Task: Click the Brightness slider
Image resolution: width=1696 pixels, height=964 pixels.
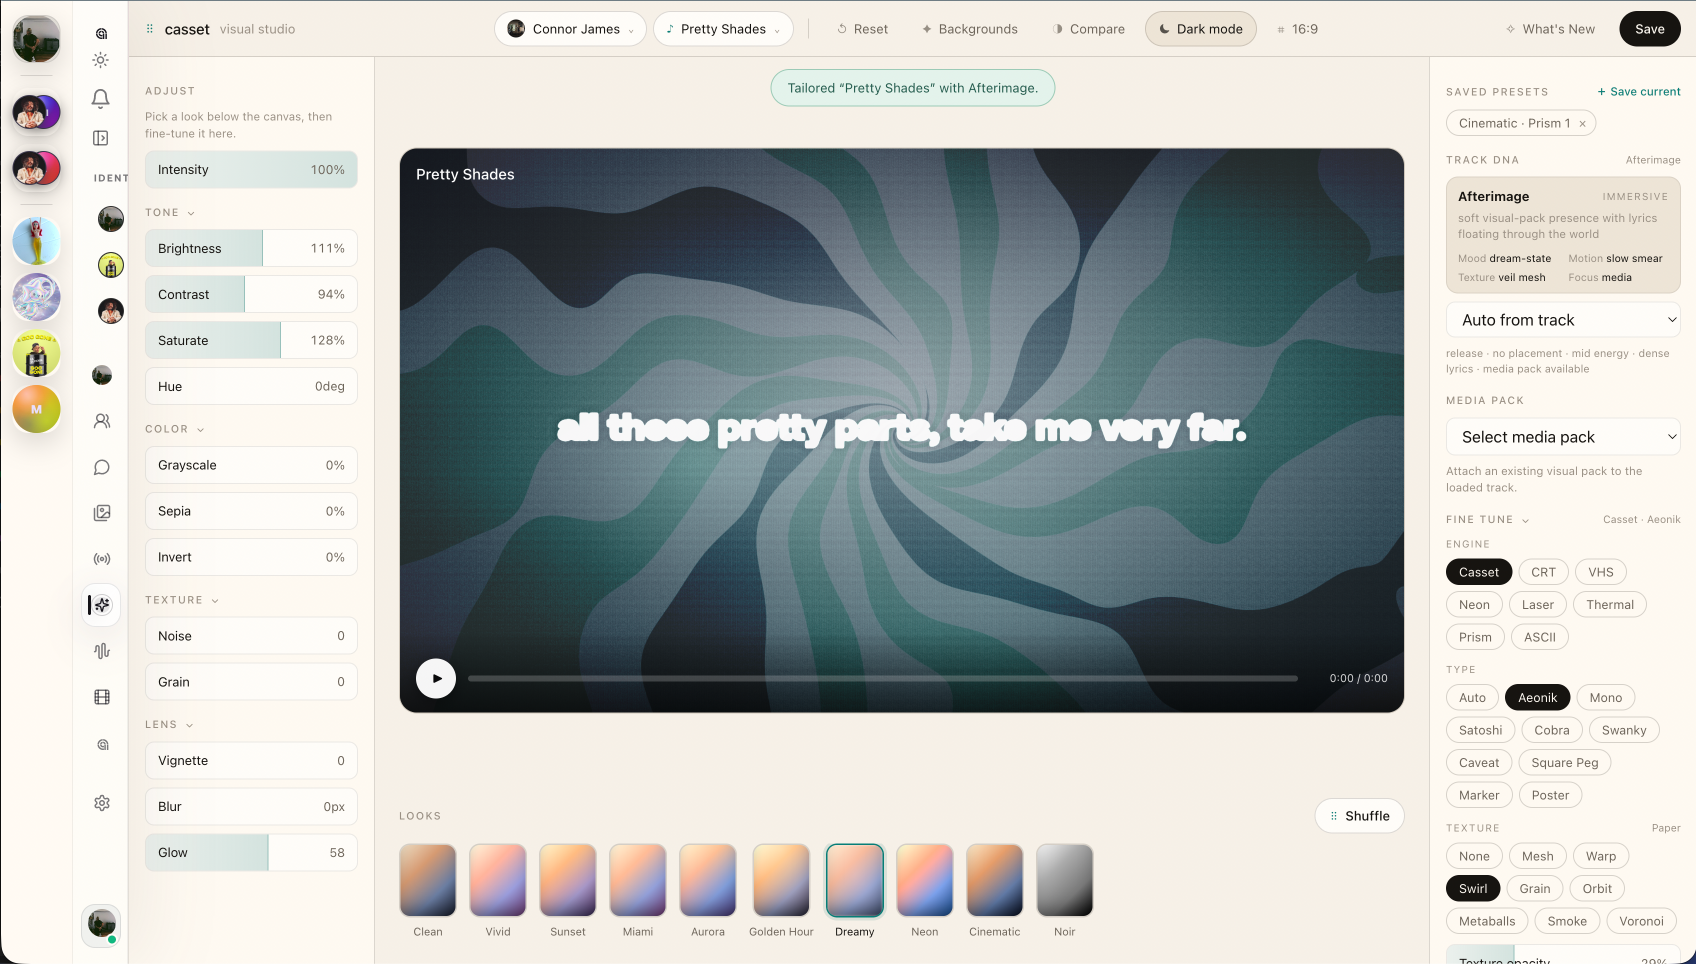Action: tap(251, 249)
